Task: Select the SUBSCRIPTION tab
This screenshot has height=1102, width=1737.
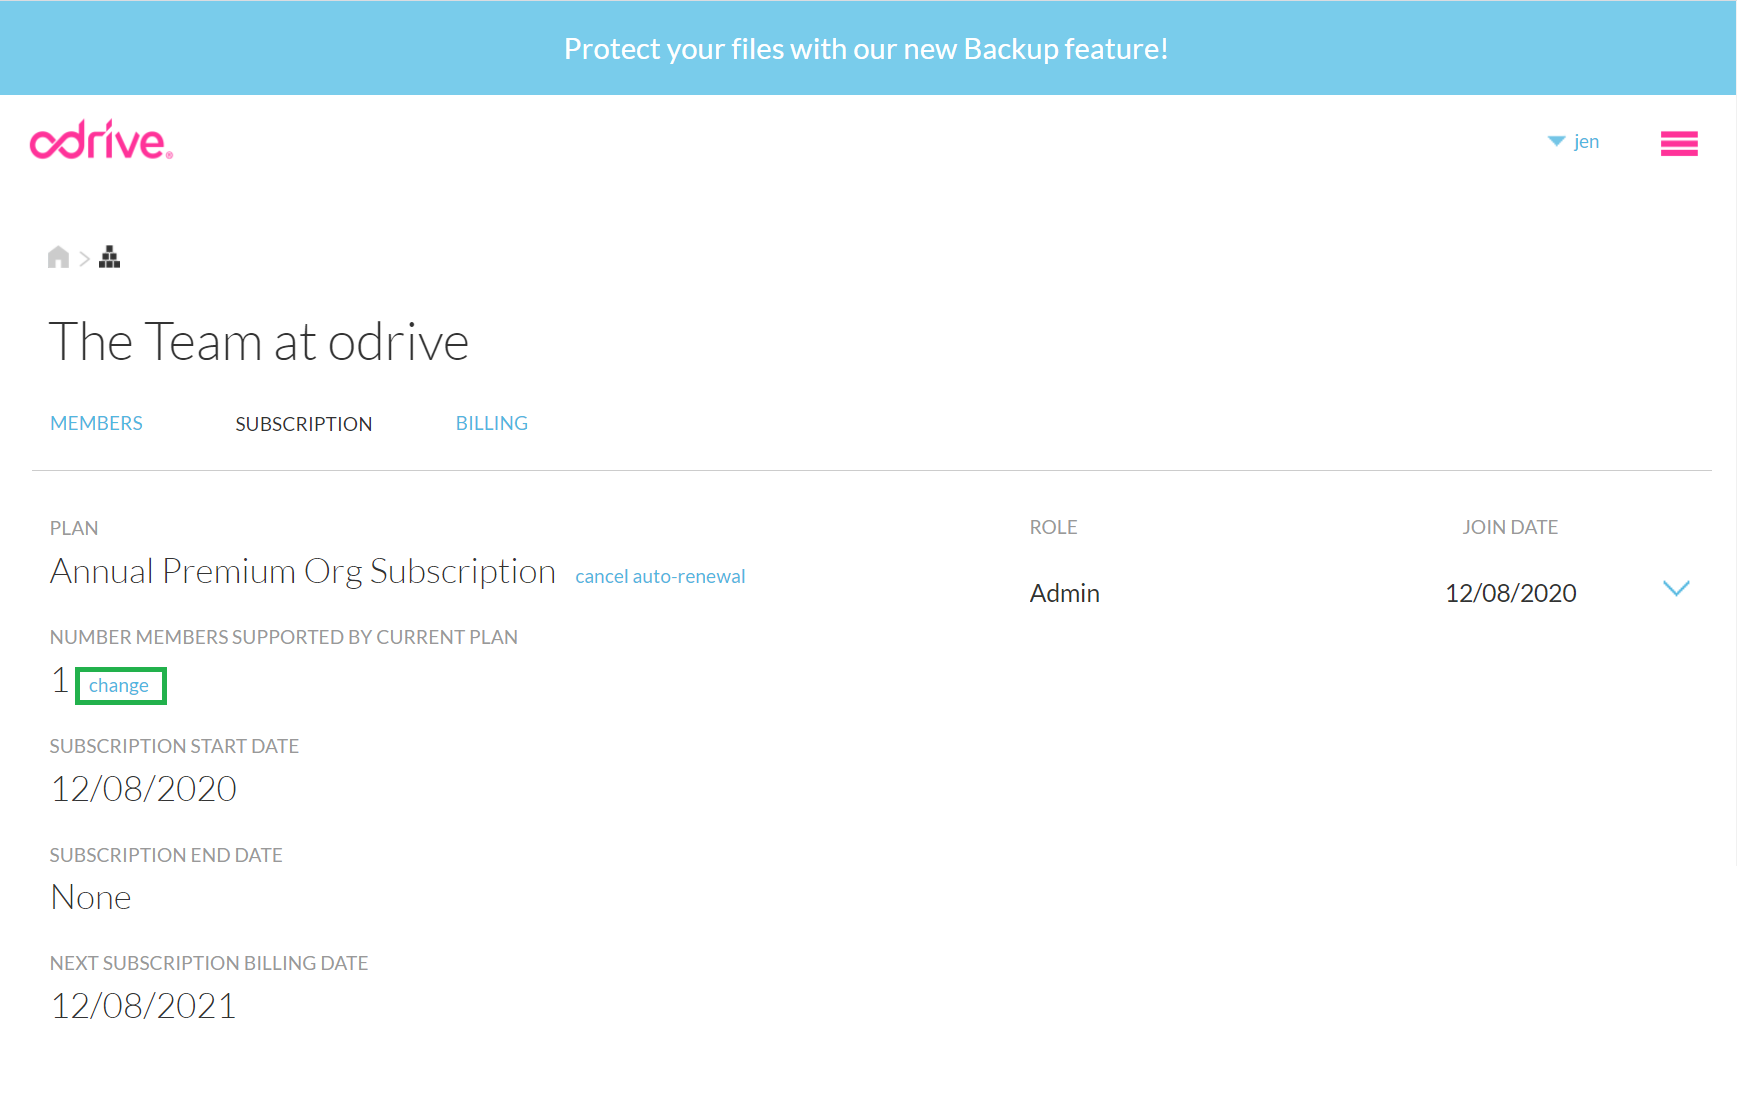Action: pos(303,424)
